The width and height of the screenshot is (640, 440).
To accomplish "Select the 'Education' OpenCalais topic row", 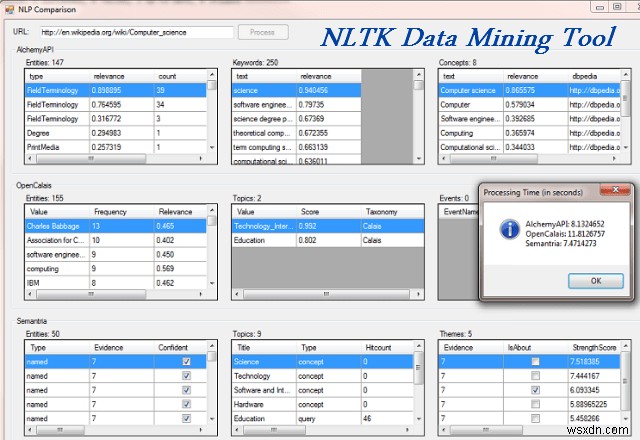I will (328, 240).
